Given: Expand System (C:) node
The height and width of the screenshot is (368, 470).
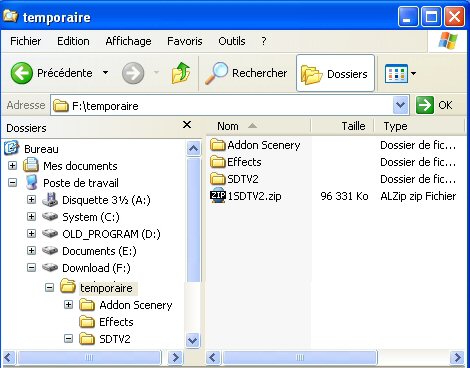Looking at the screenshot, I should 31,216.
